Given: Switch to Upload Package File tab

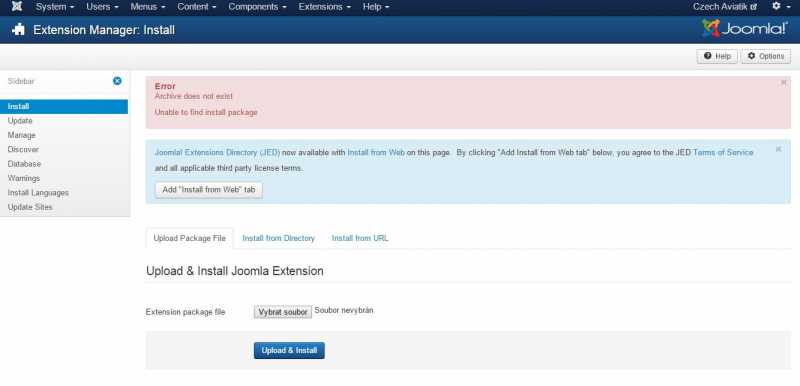Looking at the screenshot, I should (189, 238).
